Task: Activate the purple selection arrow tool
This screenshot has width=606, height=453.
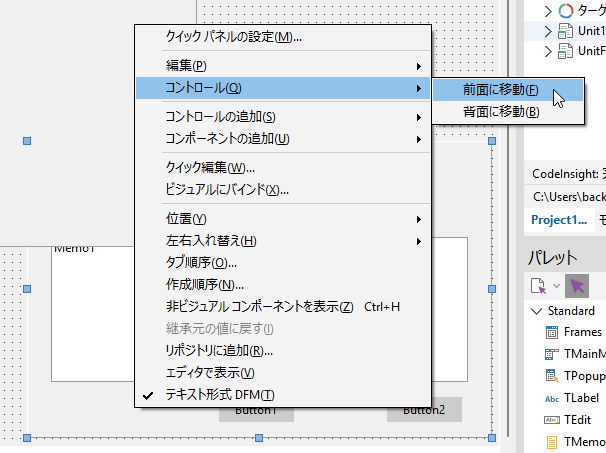Action: point(577,286)
